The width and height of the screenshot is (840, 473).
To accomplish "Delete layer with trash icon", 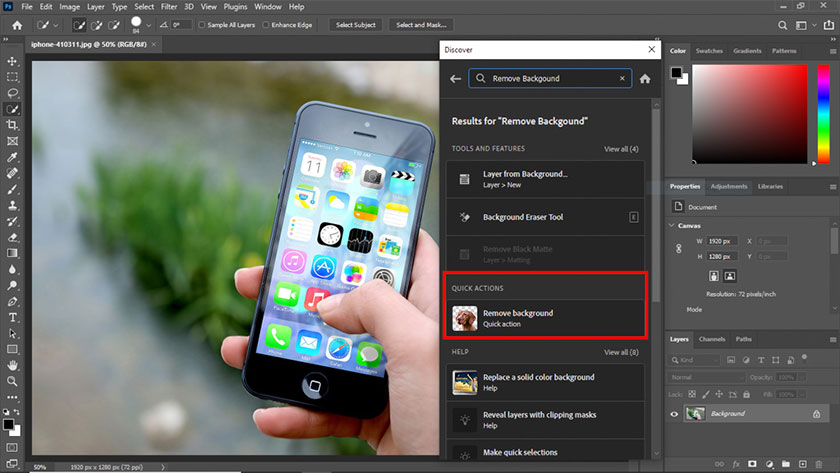I will point(819,464).
